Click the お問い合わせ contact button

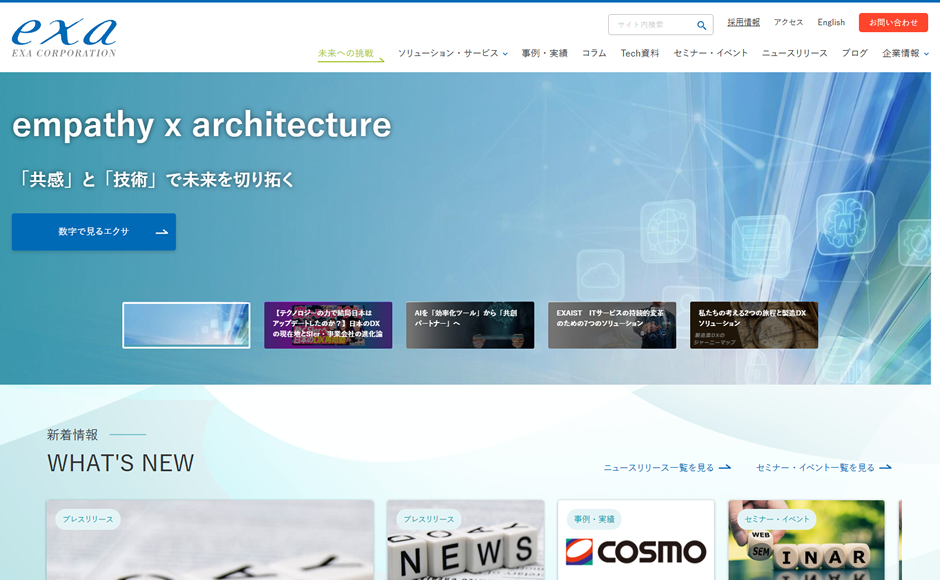tap(893, 22)
